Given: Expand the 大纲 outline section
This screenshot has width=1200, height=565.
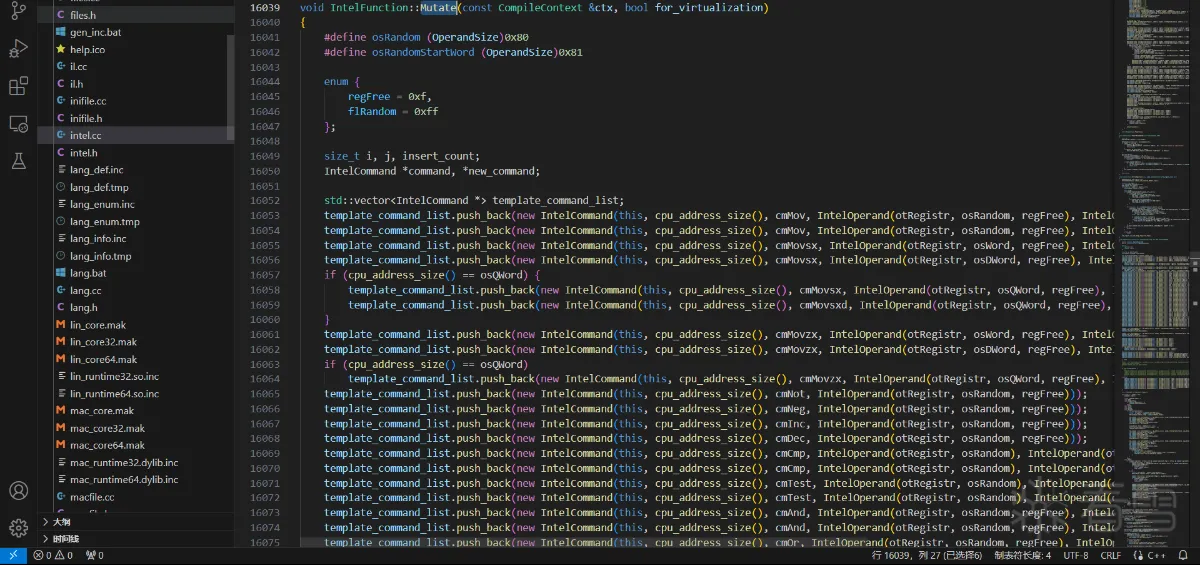Looking at the screenshot, I should point(136,522).
